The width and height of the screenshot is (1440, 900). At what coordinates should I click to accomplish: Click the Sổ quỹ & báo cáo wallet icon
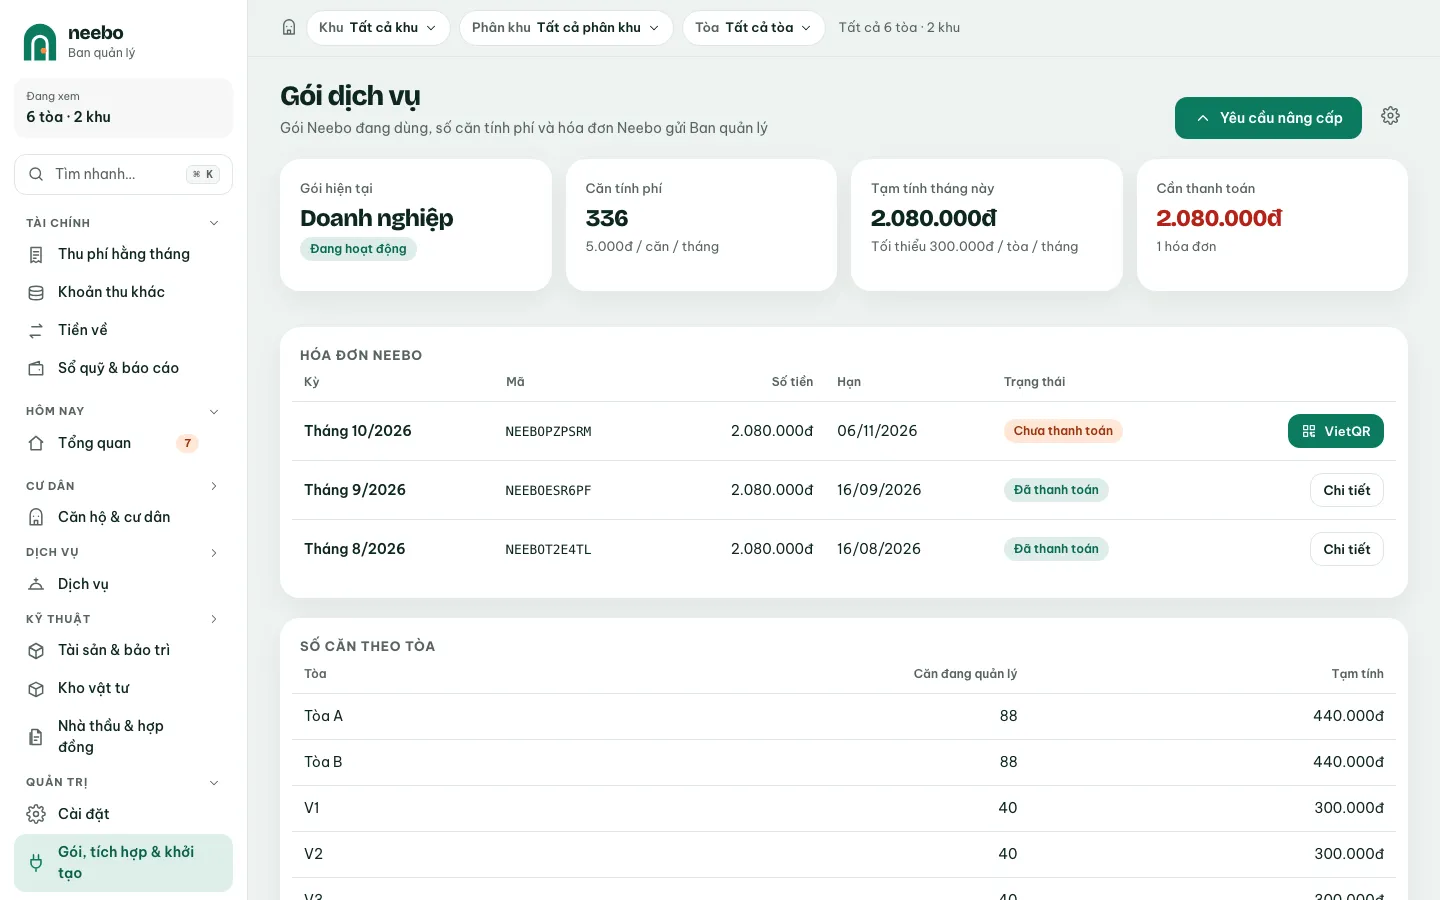click(x=36, y=369)
